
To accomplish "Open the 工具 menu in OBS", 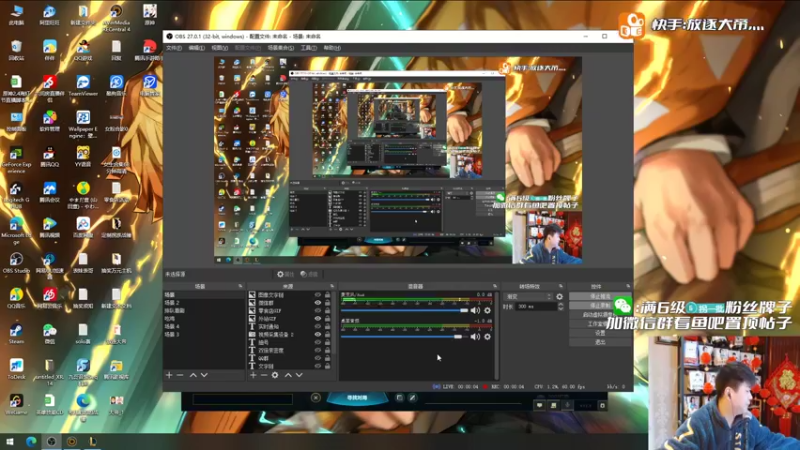I will coord(306,47).
